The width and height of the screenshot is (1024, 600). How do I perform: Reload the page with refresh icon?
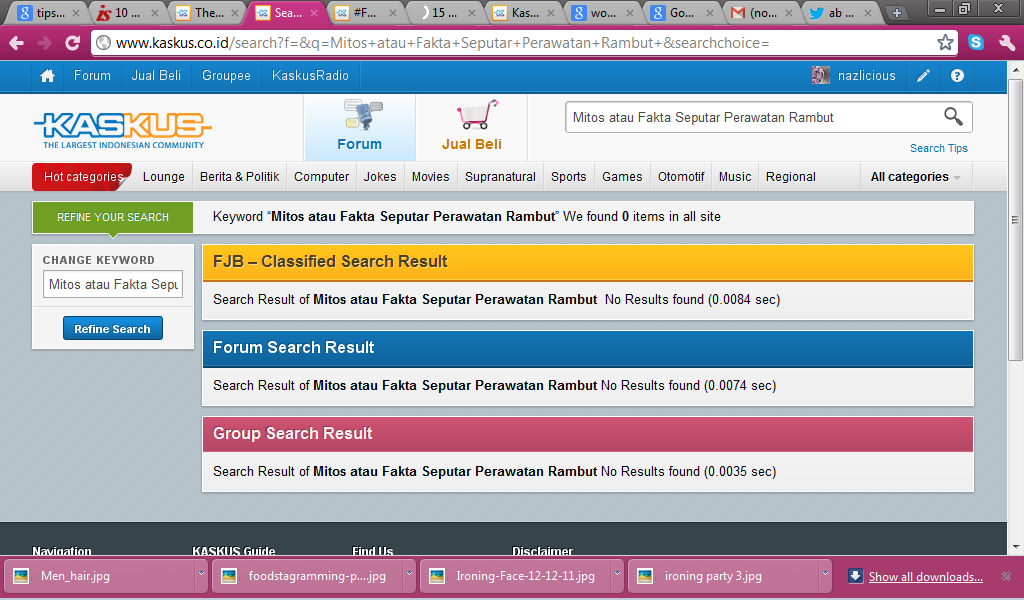(x=72, y=43)
